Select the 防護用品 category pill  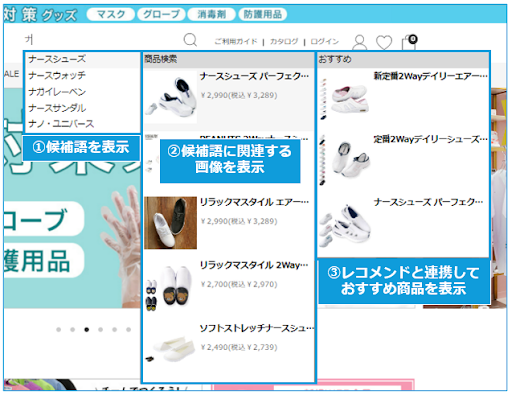point(263,14)
